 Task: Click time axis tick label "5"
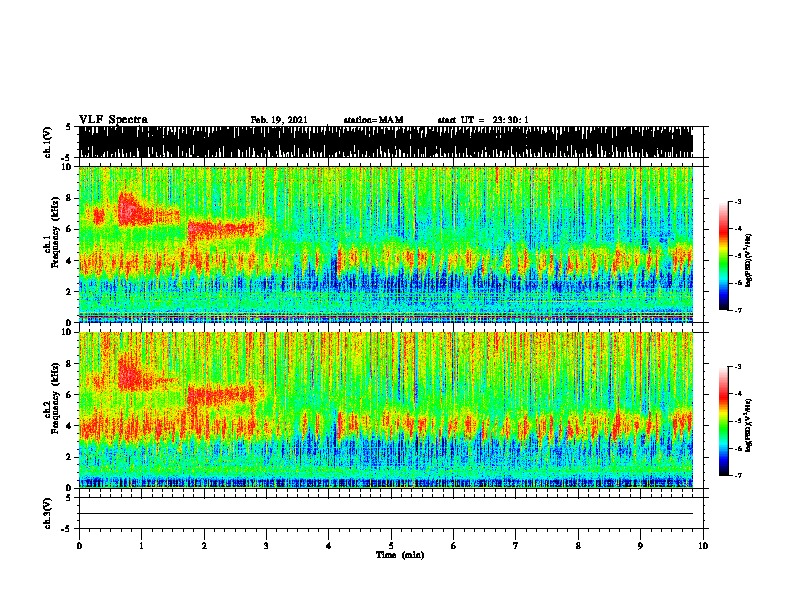click(391, 545)
